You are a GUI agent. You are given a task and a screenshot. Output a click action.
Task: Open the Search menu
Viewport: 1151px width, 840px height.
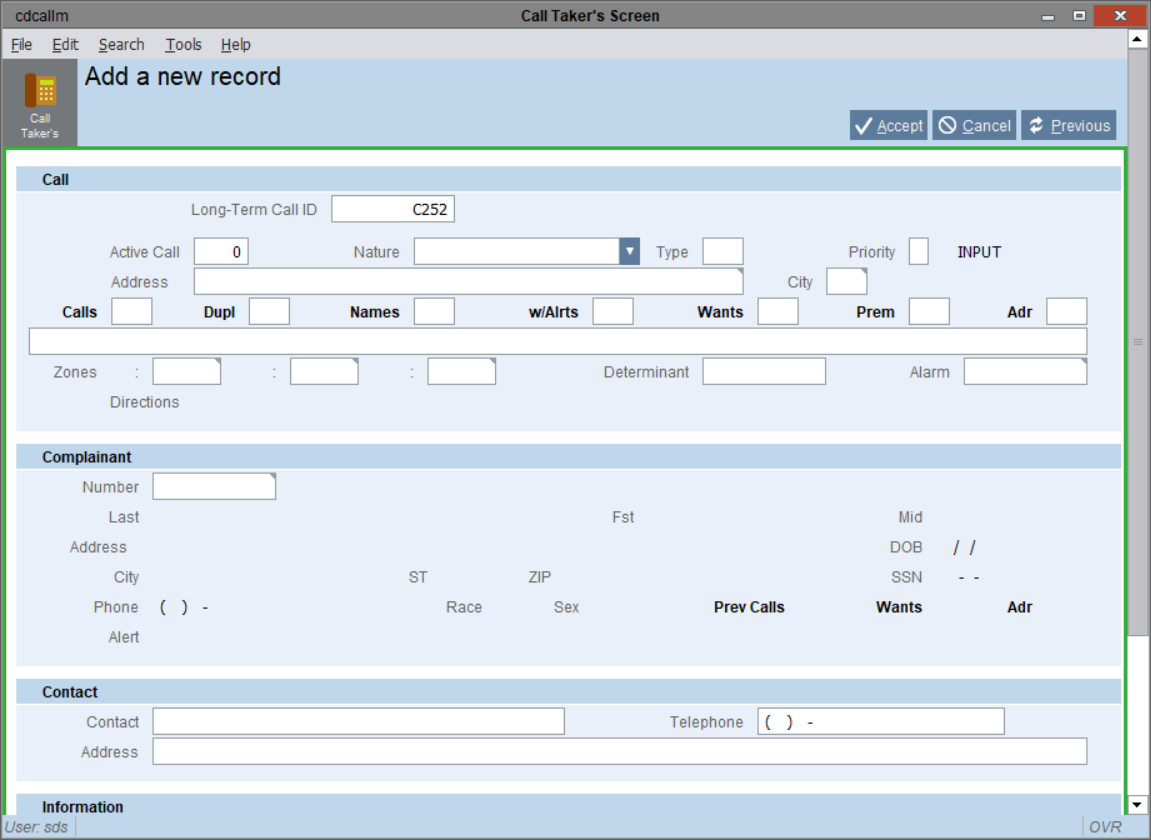coord(121,45)
